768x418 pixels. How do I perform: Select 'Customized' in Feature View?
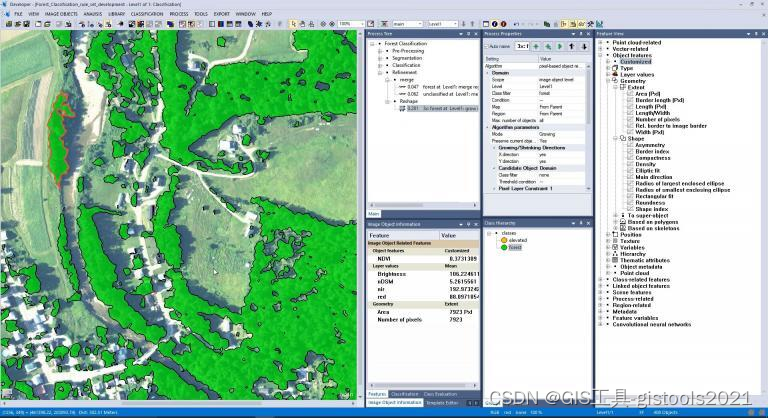(x=635, y=62)
